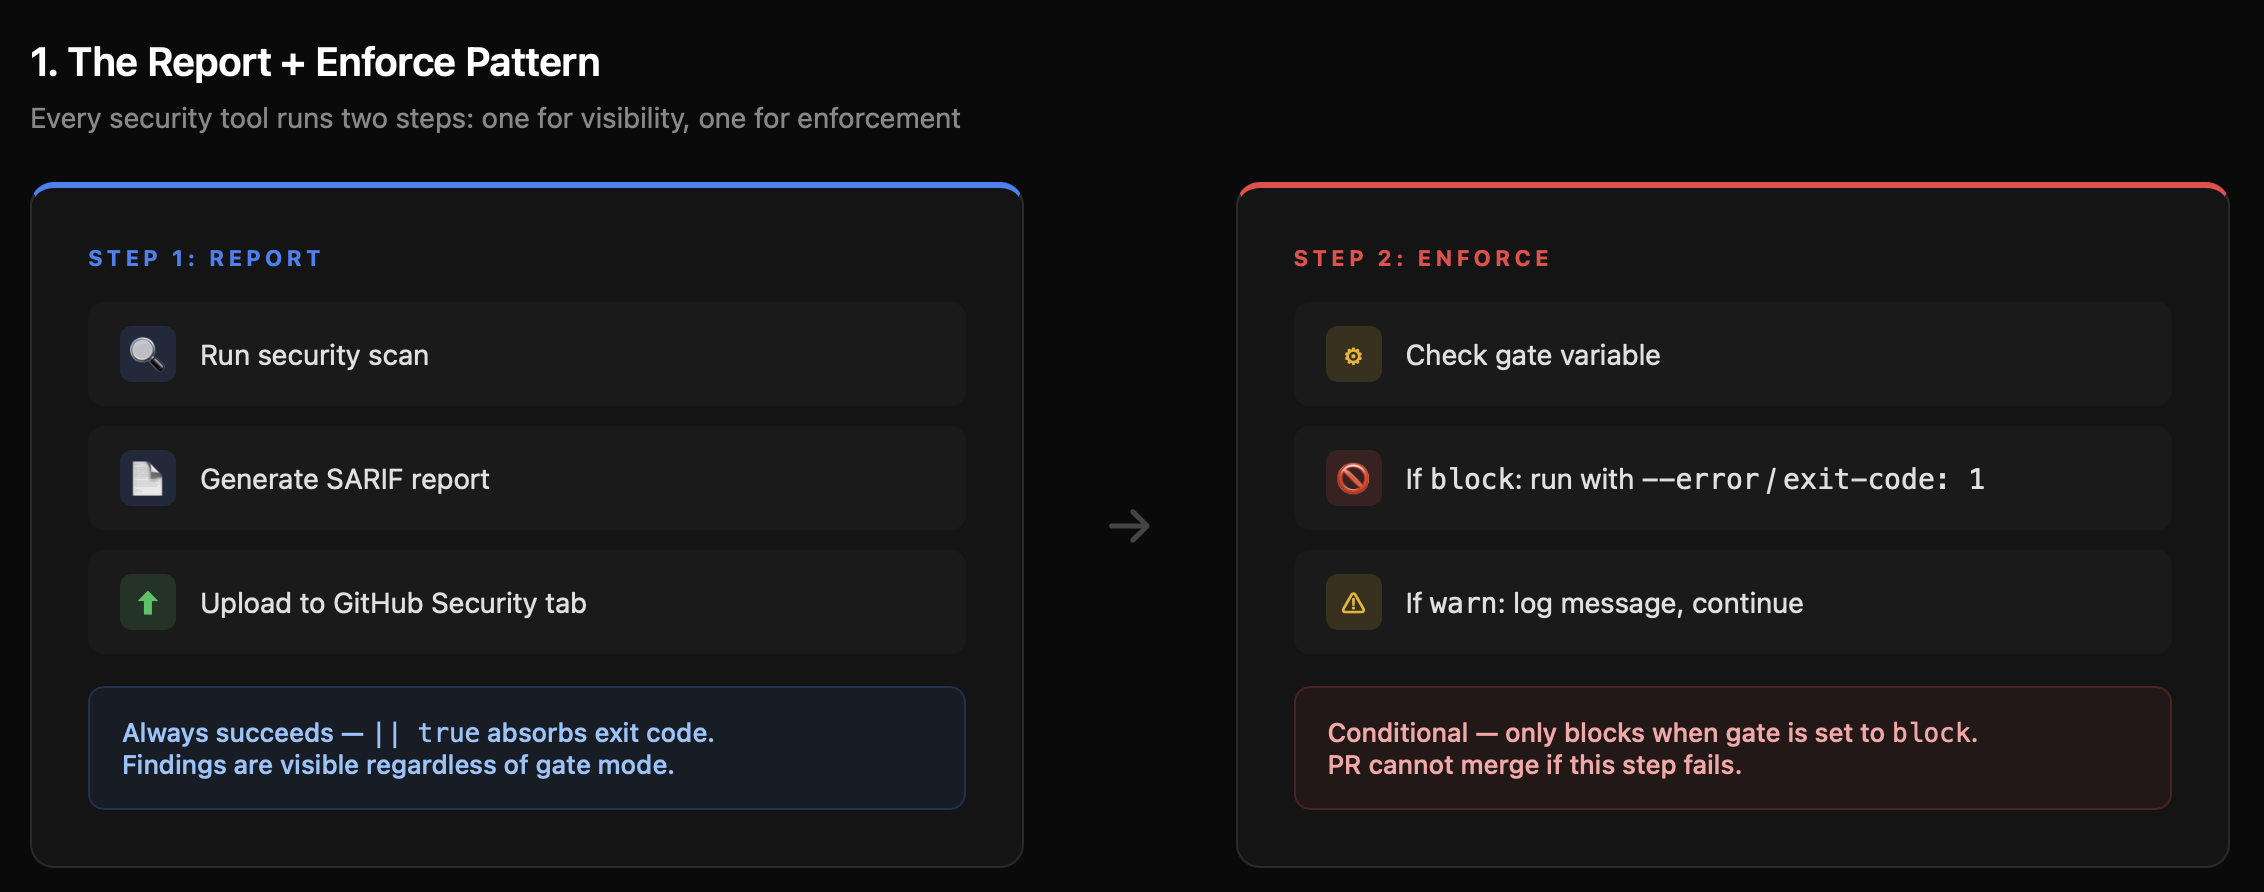Click the yellow gear gate variable icon
The width and height of the screenshot is (2264, 892).
(1353, 355)
